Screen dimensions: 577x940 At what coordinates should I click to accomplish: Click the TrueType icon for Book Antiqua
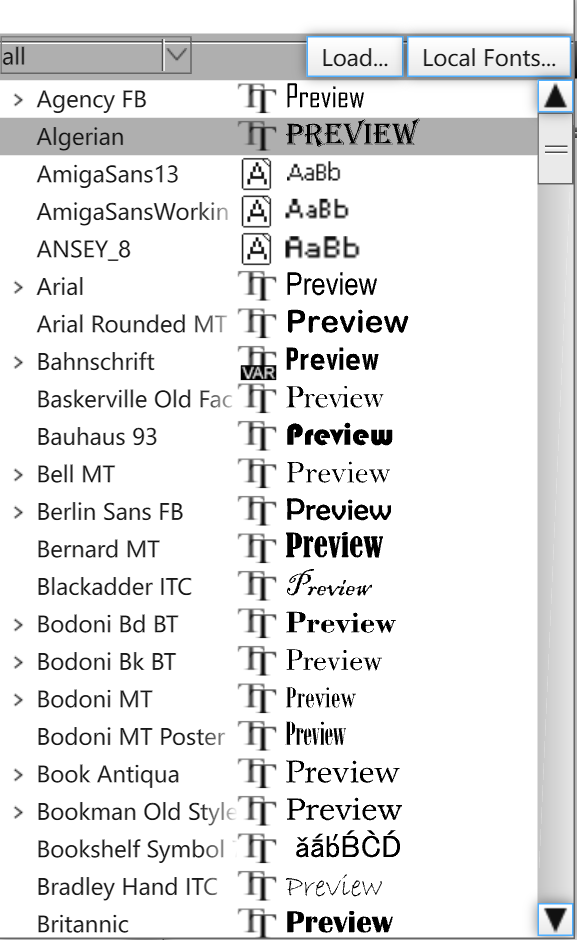pos(257,773)
